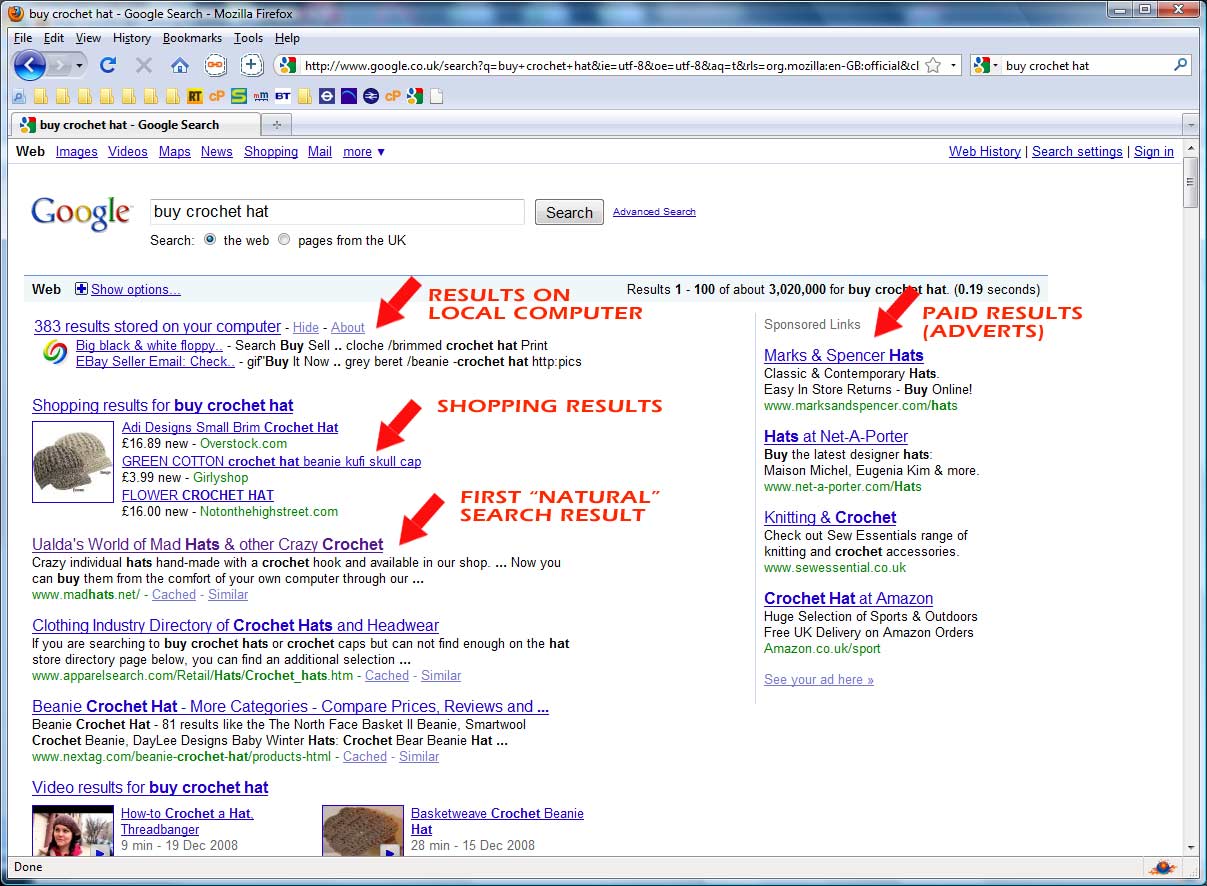1207x886 pixels.
Task: Click the crochet hat product thumbnail
Action: pos(72,461)
